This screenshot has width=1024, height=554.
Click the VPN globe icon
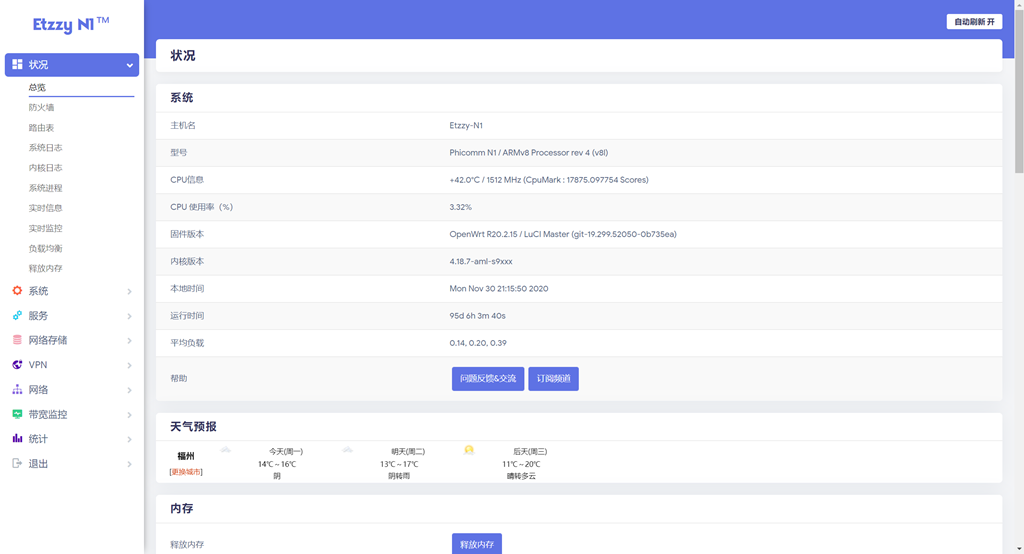pyautogui.click(x=17, y=365)
